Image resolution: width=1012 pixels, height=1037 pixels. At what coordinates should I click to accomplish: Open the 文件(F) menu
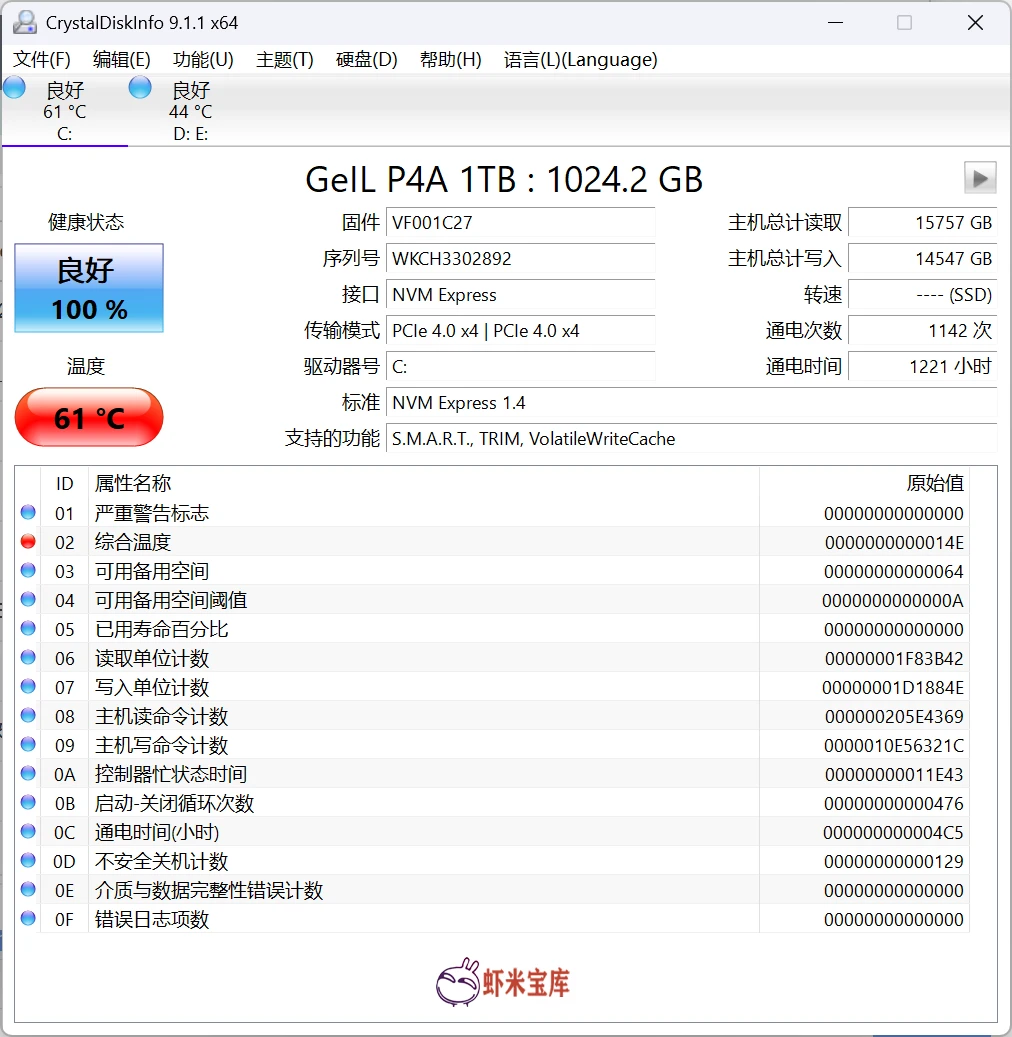click(42, 60)
